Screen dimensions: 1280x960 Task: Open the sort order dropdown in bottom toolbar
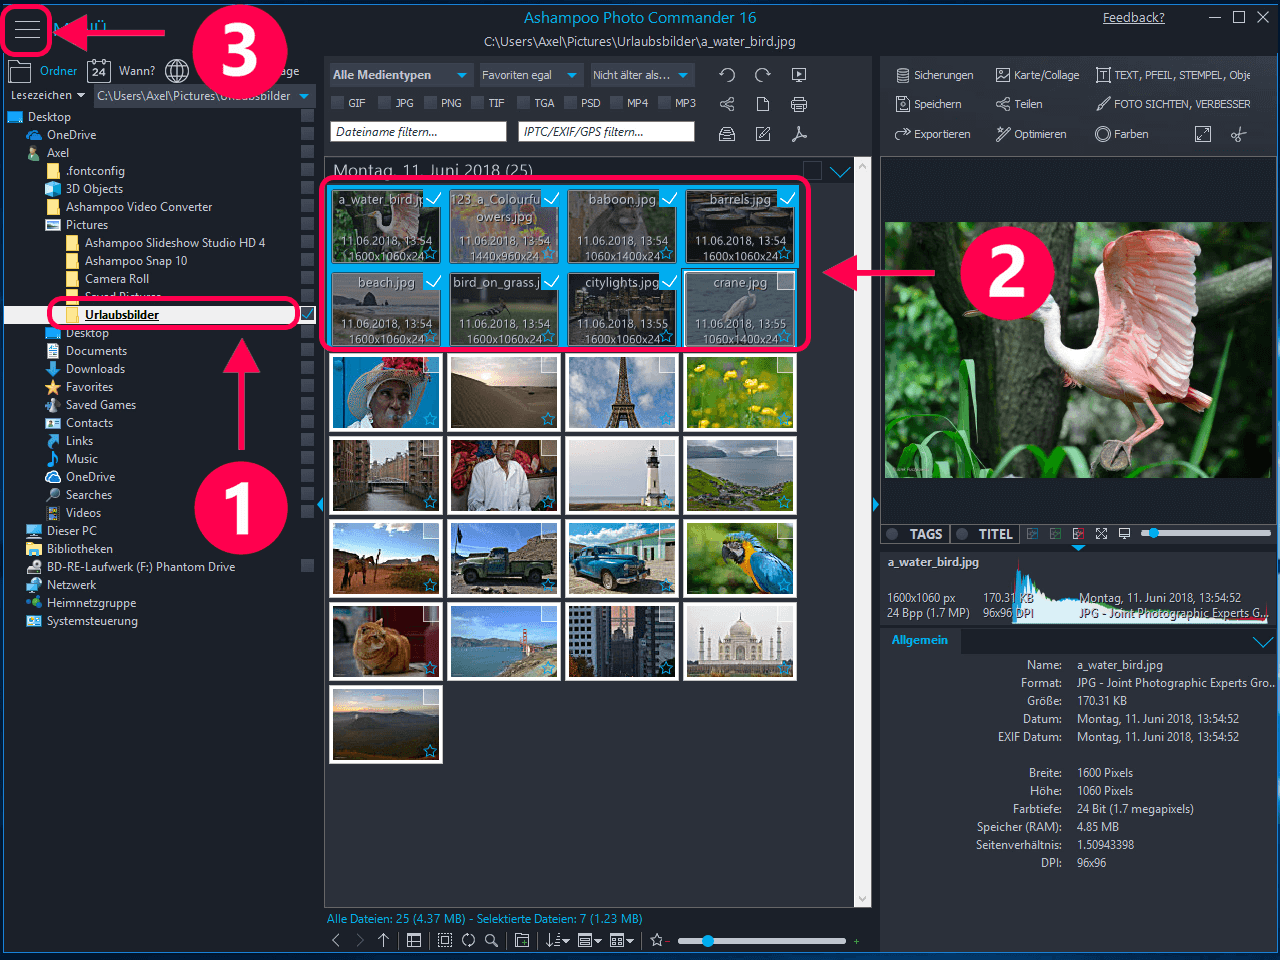tap(558, 940)
